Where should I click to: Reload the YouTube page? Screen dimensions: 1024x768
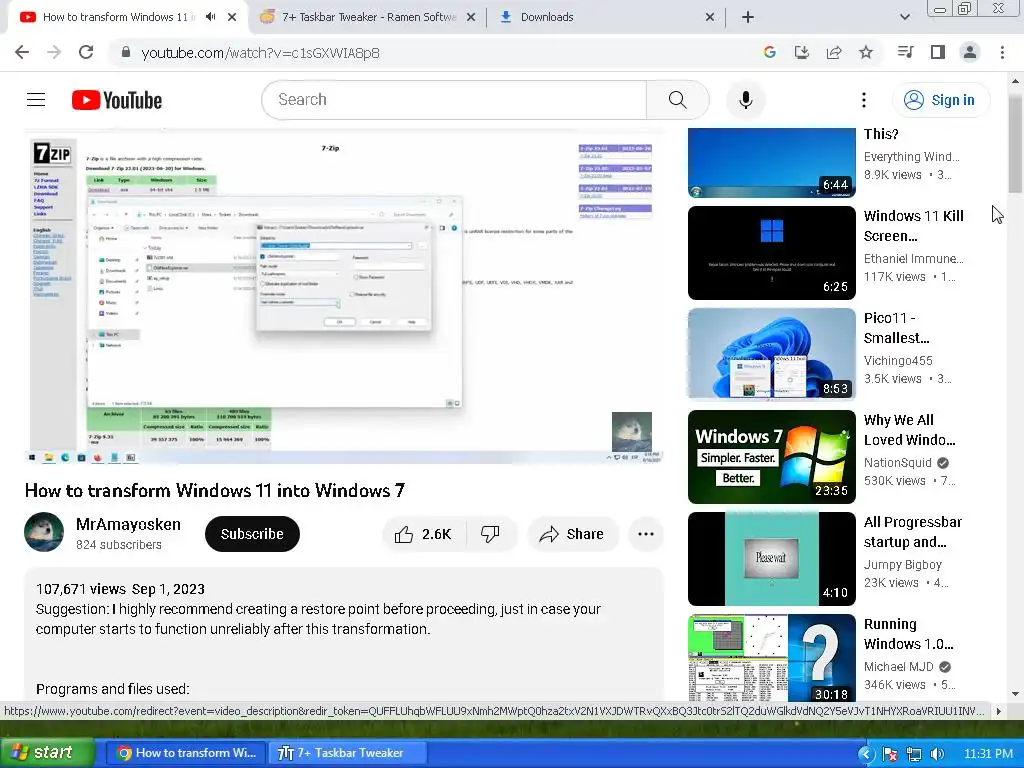pos(86,52)
